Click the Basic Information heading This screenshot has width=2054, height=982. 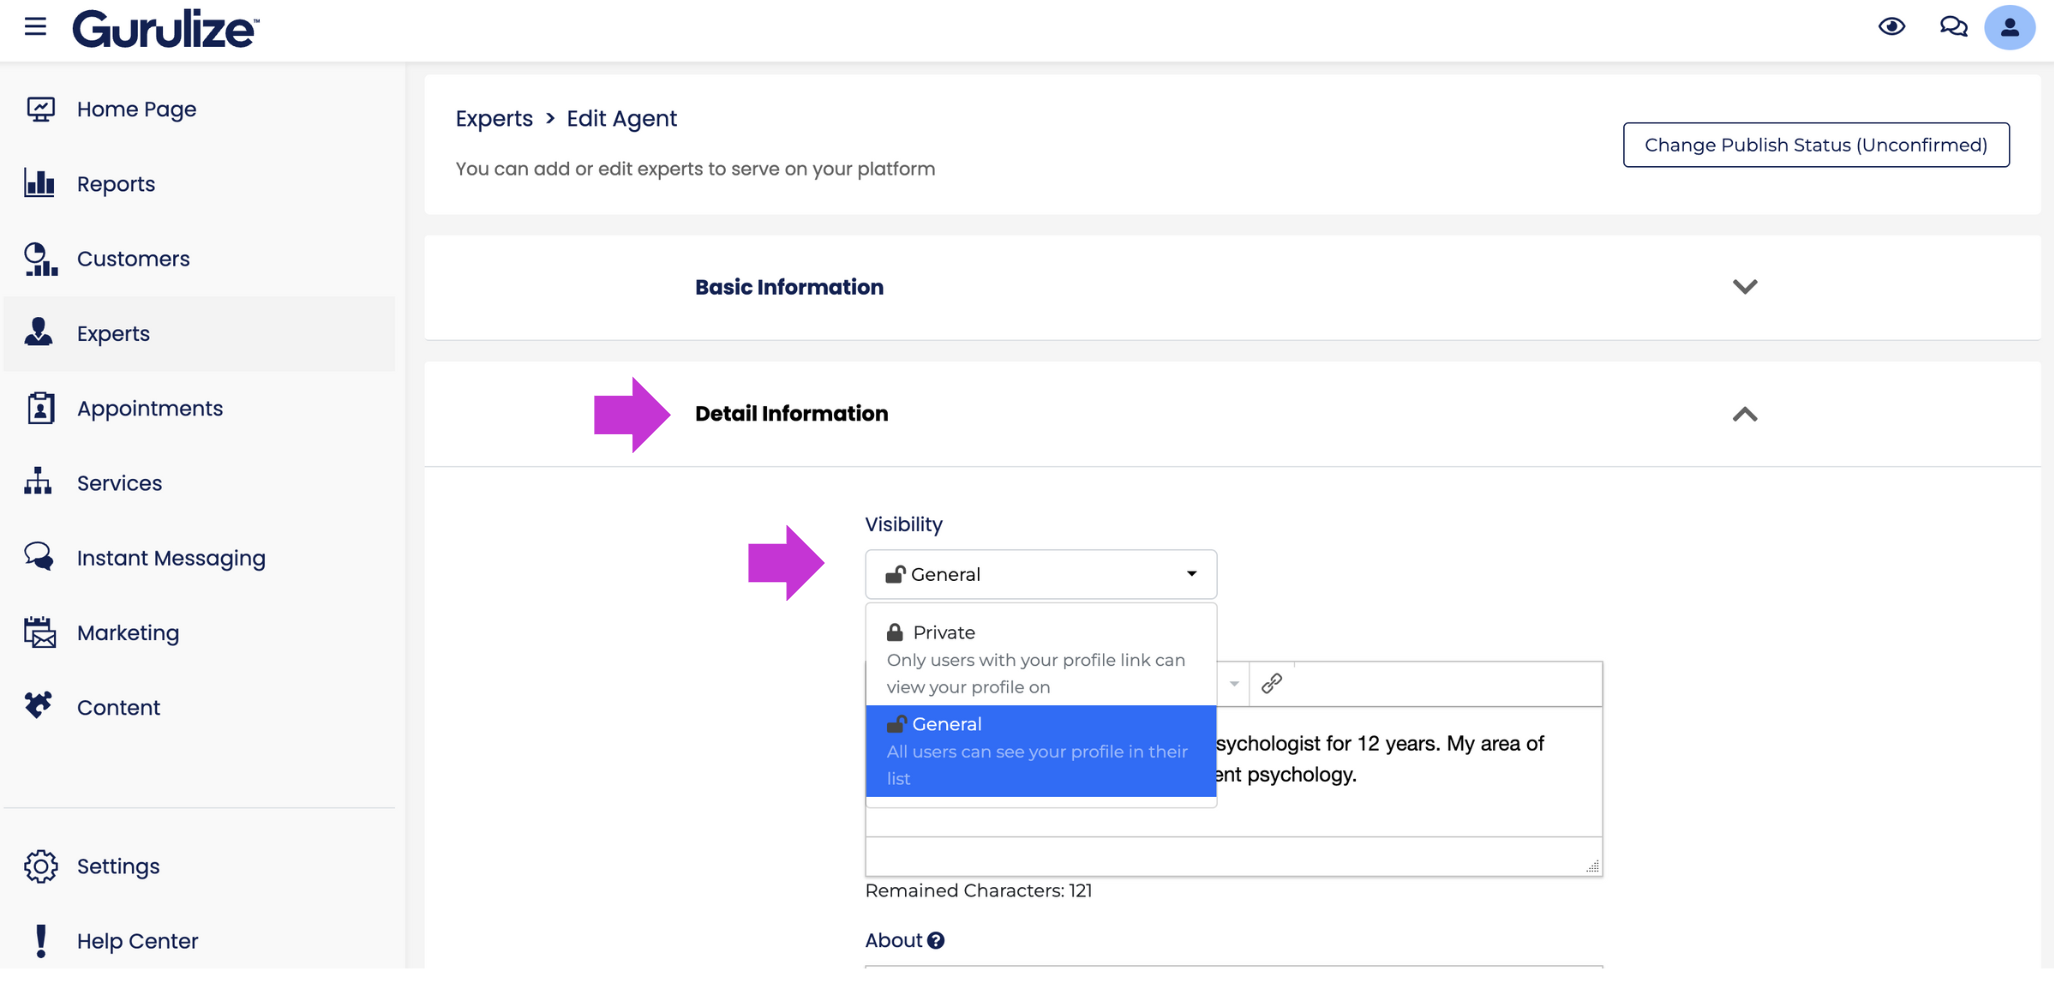(x=789, y=287)
